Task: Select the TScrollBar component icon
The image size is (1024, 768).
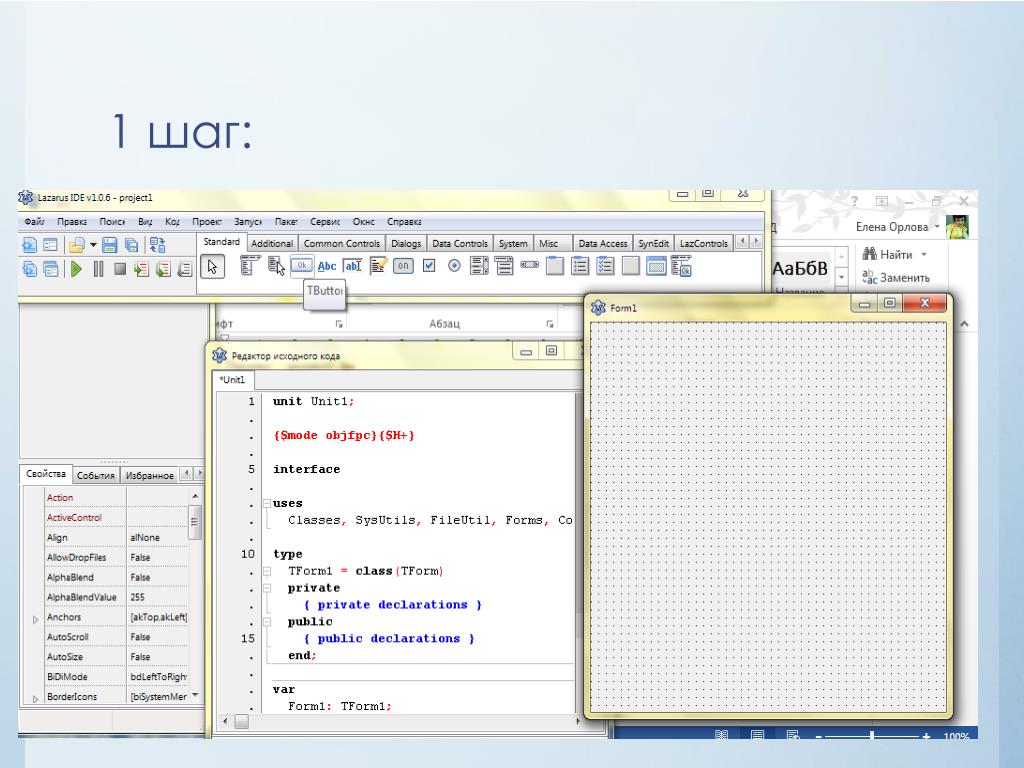Action: click(x=530, y=265)
